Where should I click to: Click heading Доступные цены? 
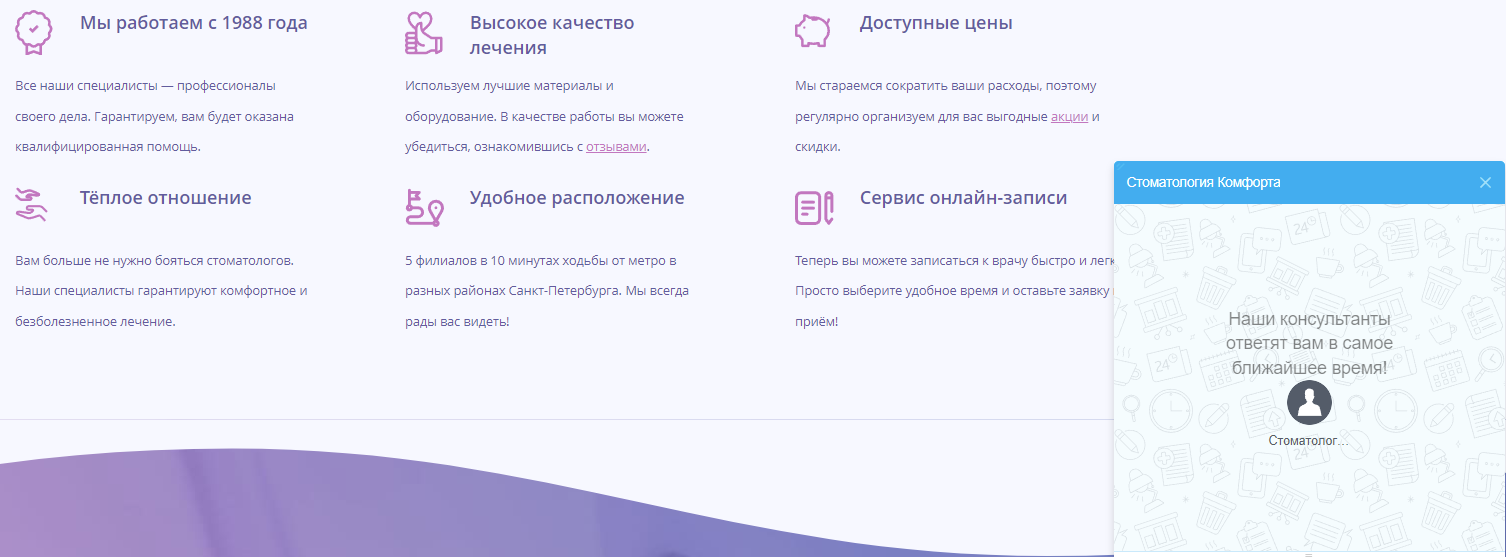point(936,23)
